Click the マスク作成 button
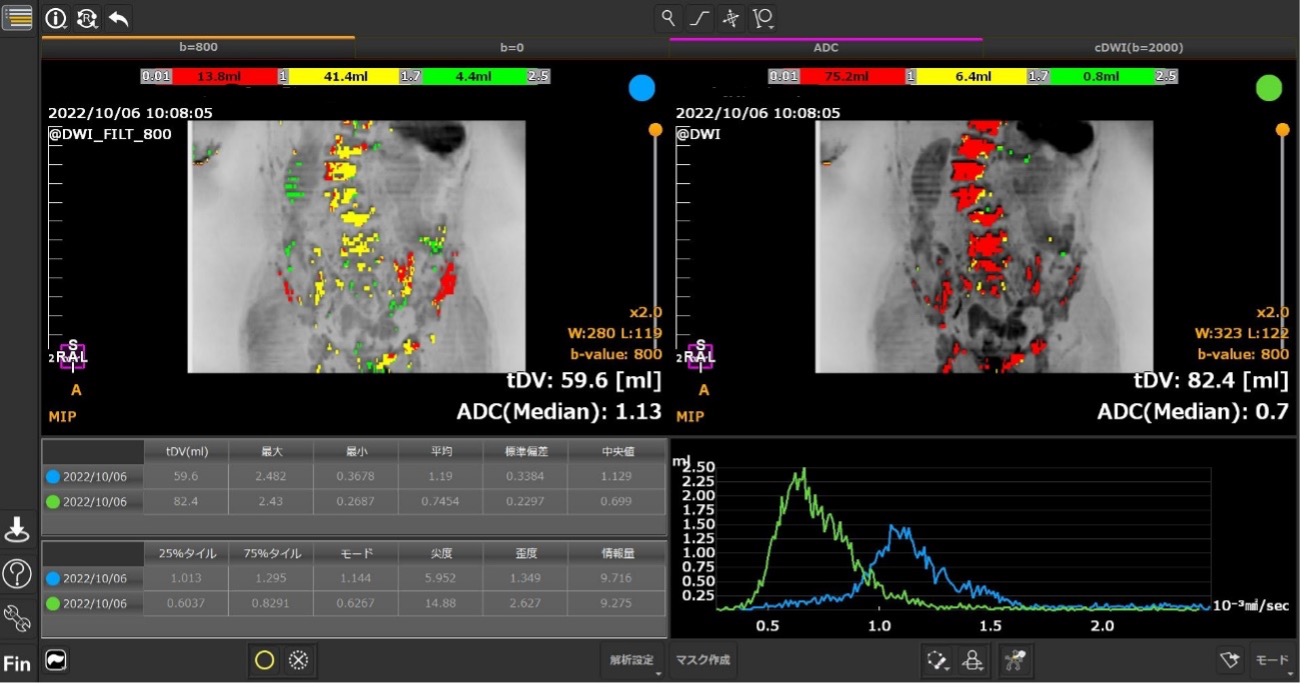 point(703,660)
